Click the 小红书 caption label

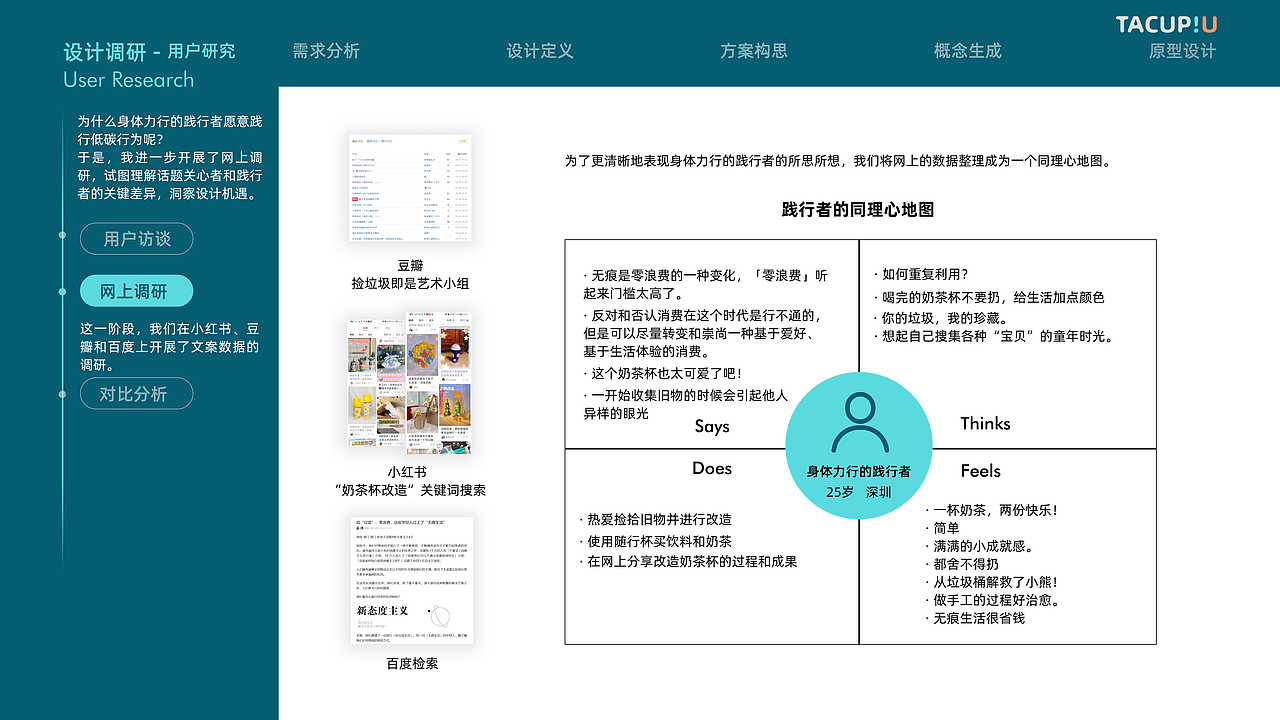(x=407, y=472)
